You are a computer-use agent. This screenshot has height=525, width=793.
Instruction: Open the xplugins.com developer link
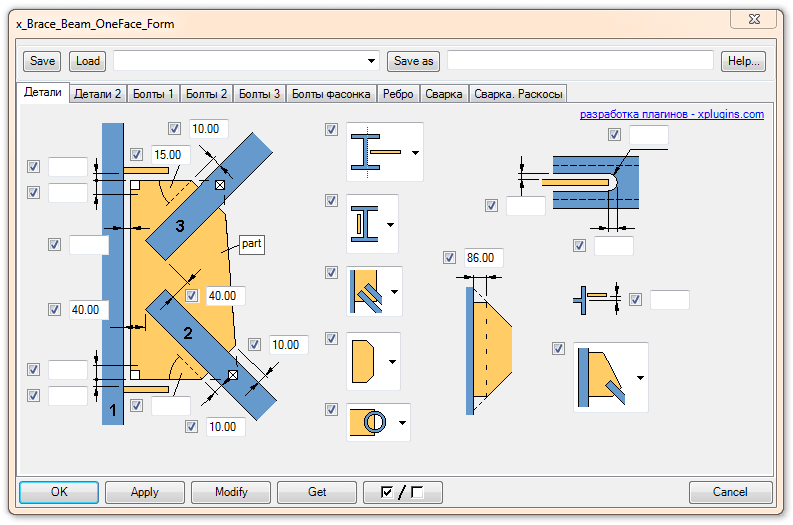[x=671, y=114]
